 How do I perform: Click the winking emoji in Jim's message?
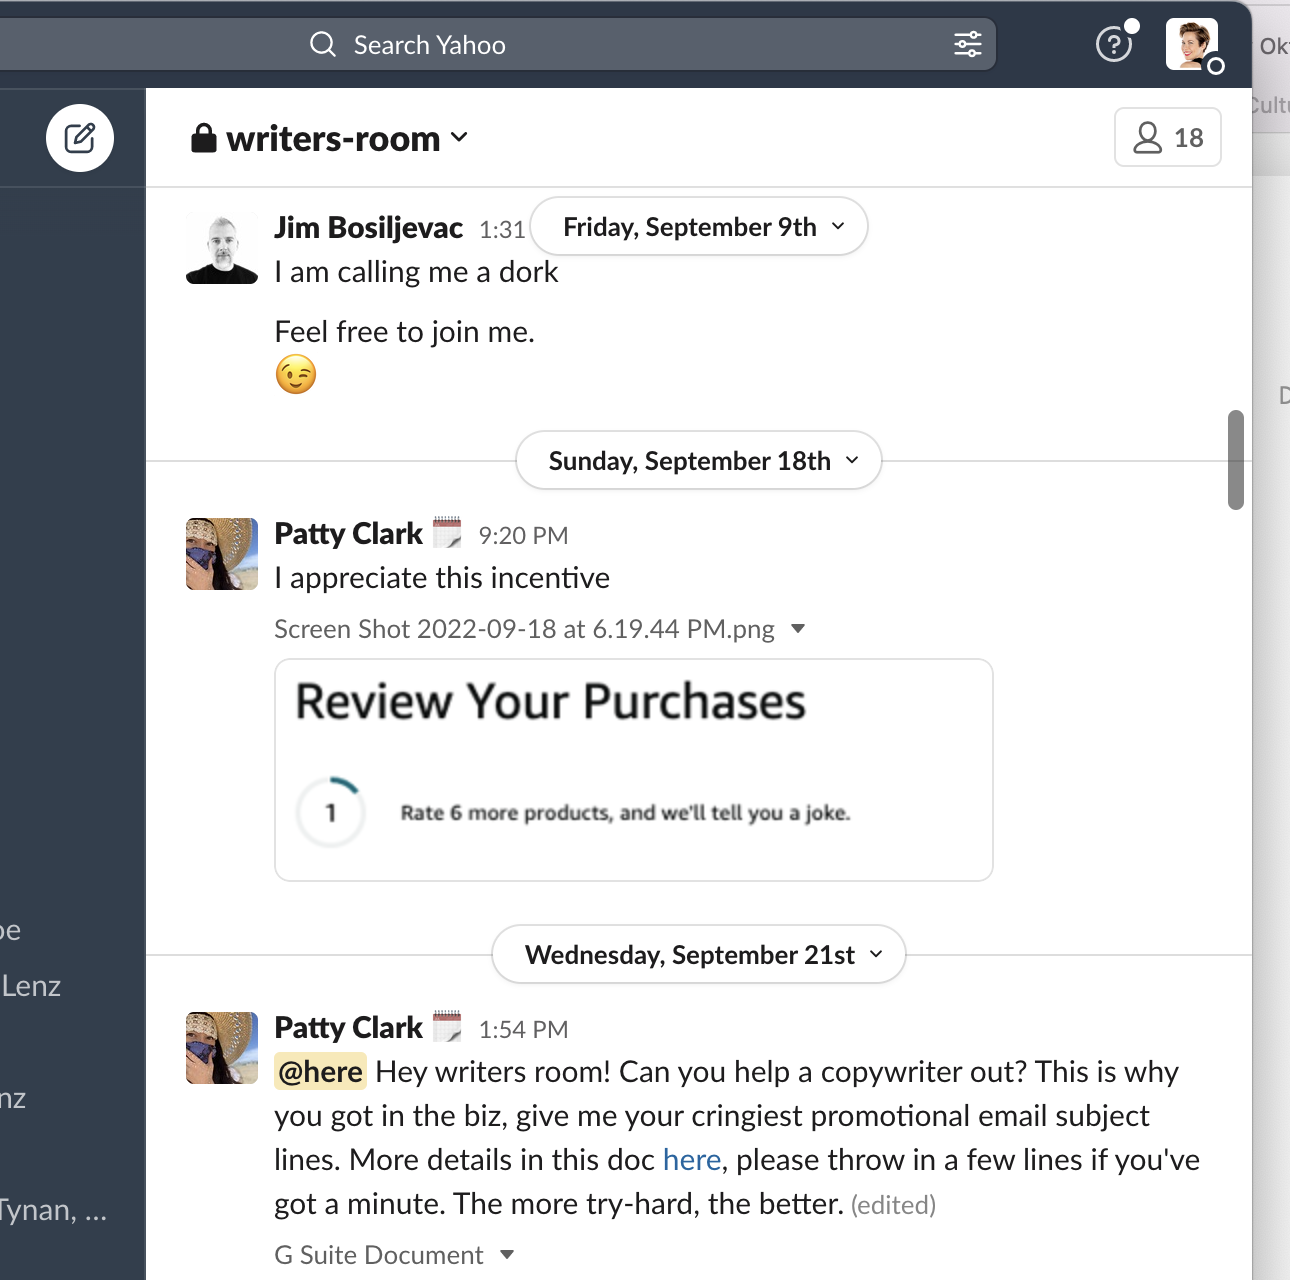(296, 375)
